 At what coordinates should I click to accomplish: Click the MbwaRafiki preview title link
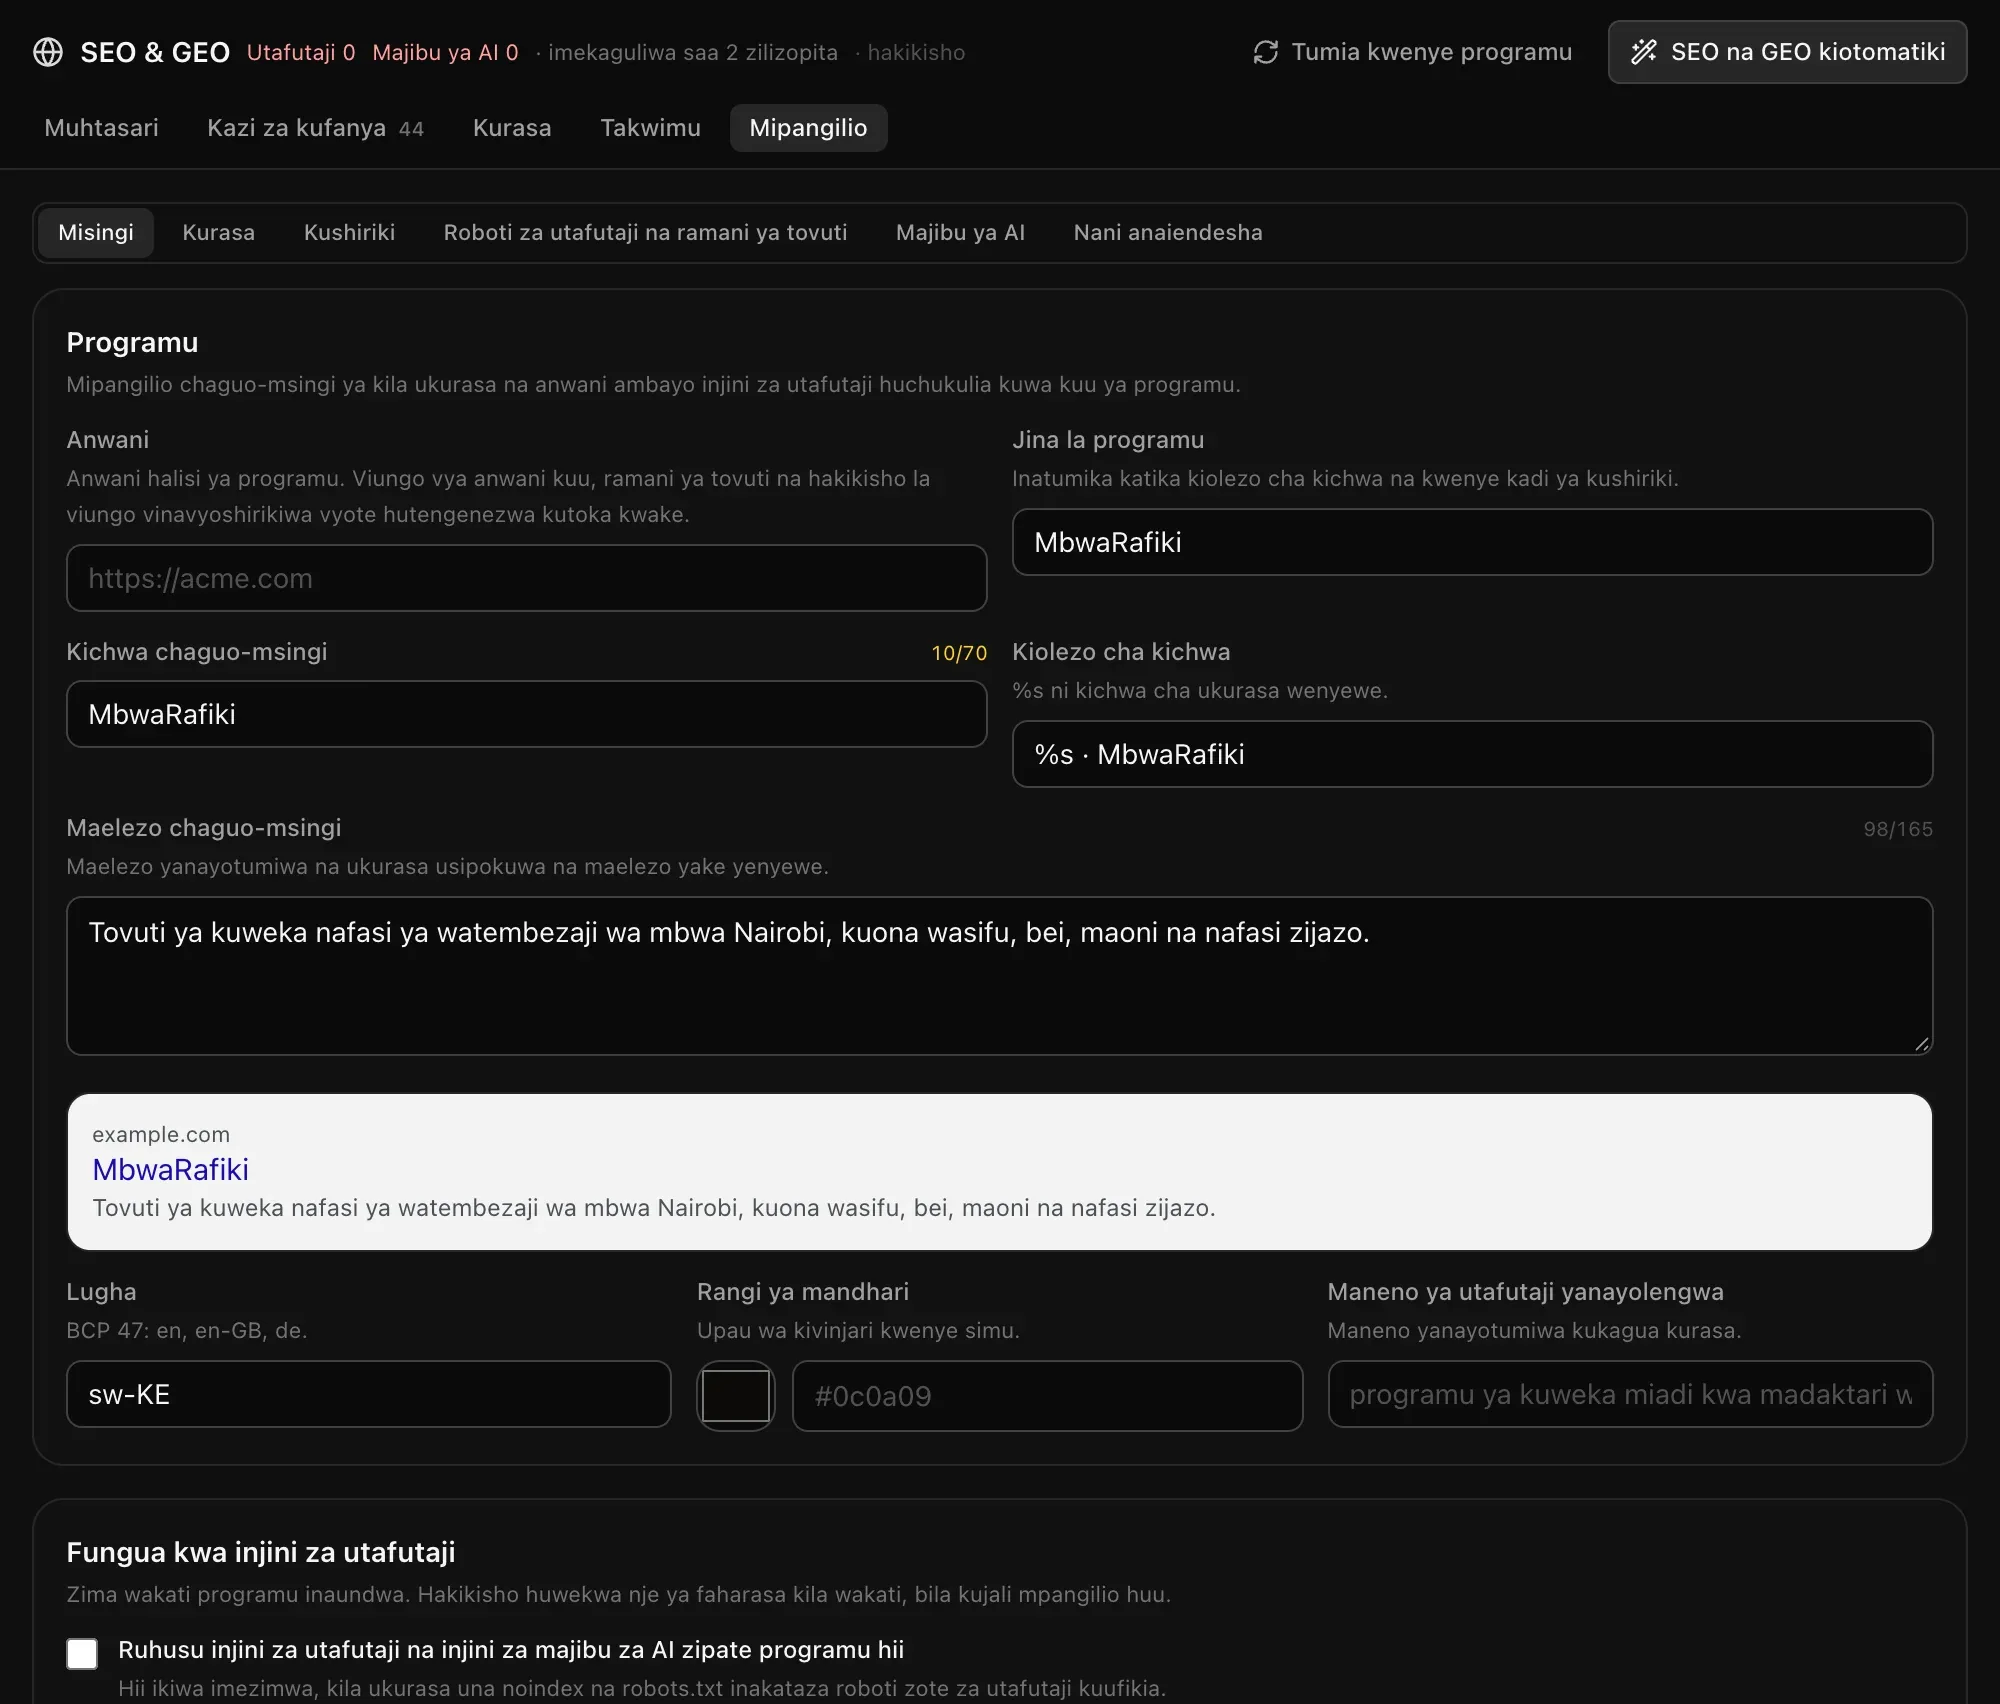170,1169
